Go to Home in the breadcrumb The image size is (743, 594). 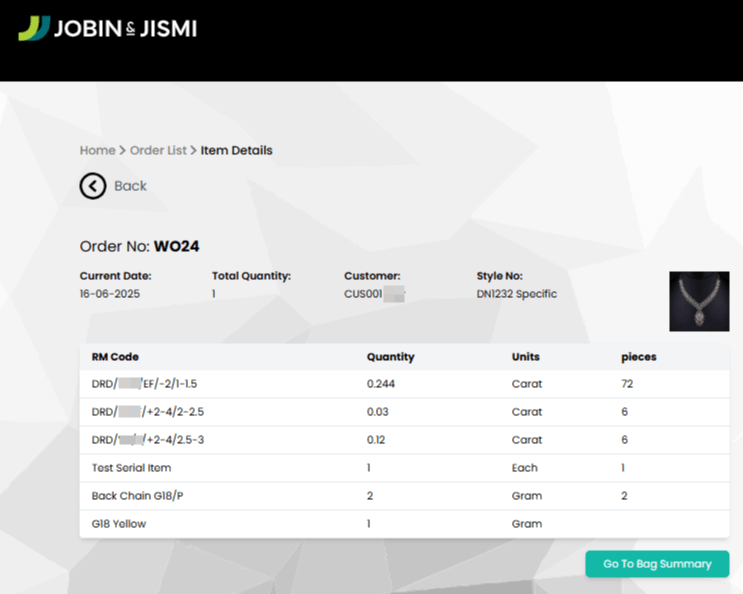click(97, 150)
